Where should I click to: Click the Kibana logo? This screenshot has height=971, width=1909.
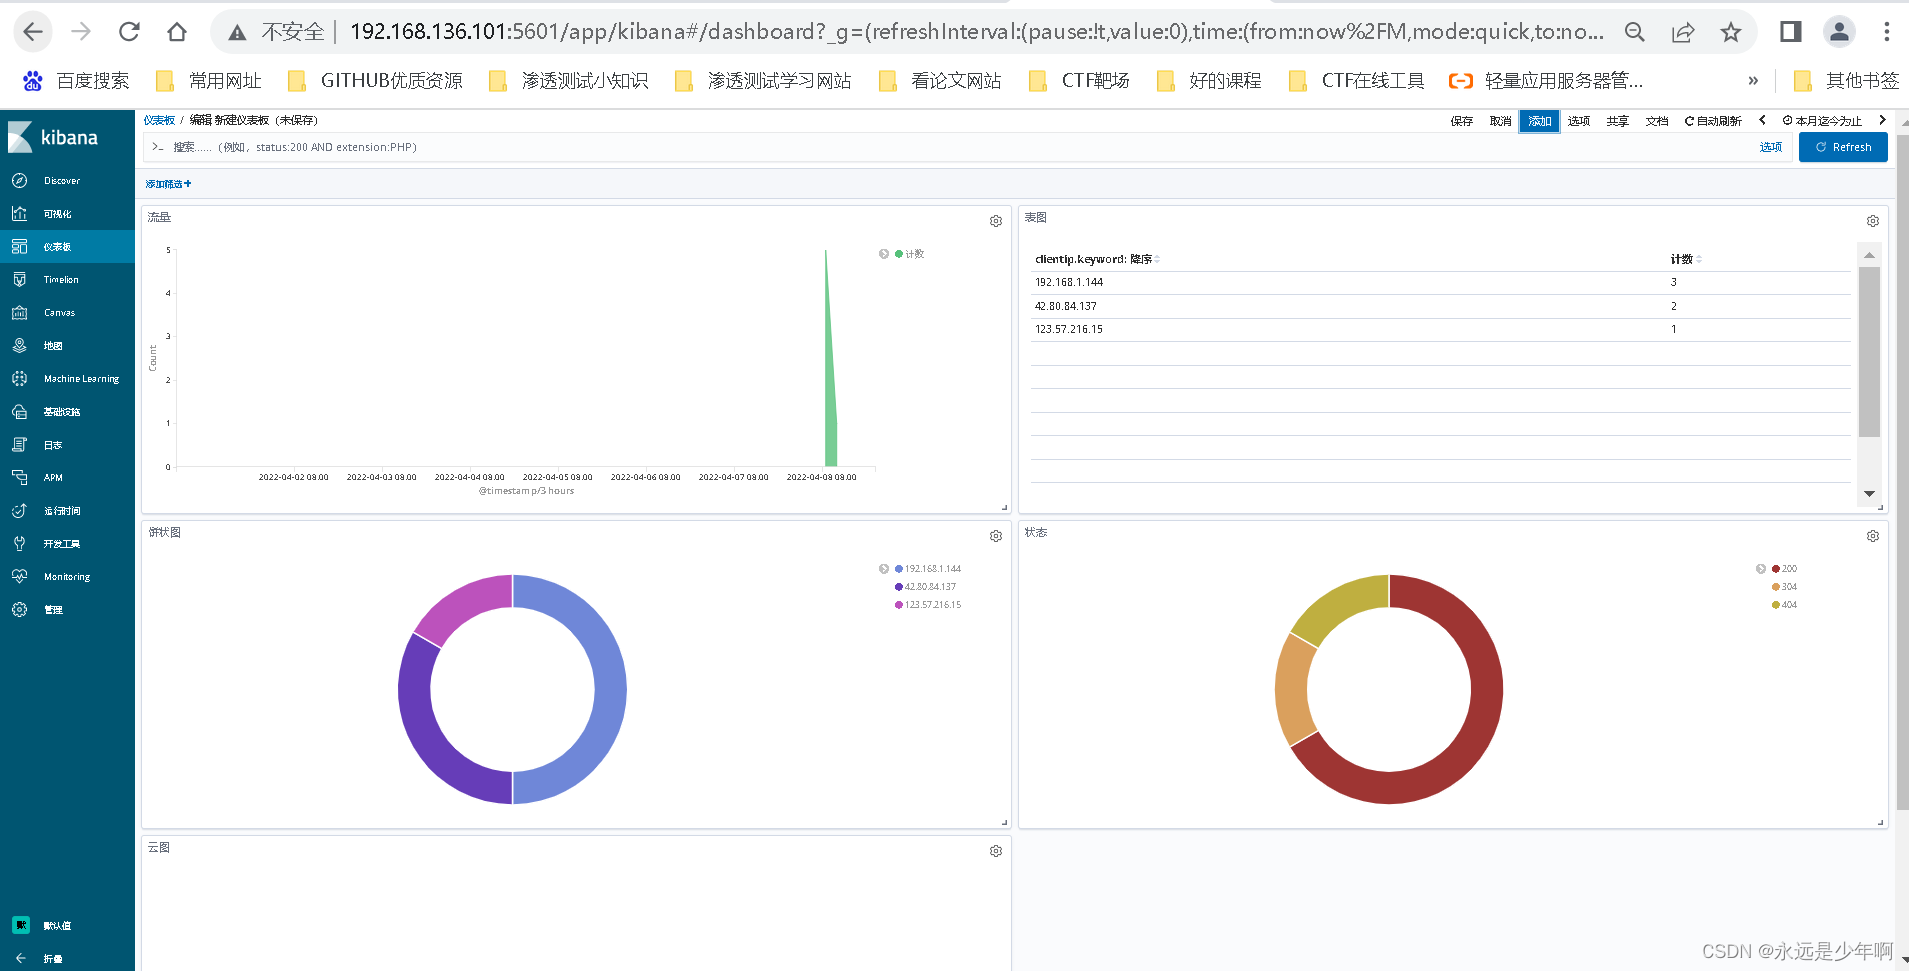point(53,137)
